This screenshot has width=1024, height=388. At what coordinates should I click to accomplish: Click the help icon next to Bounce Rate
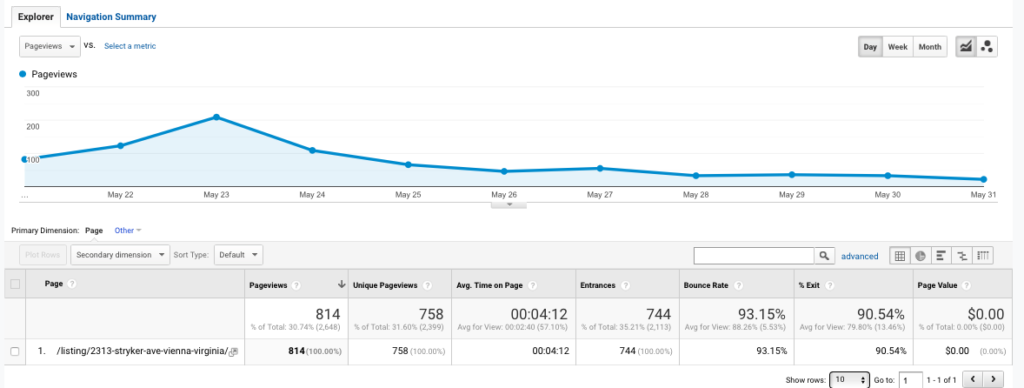(739, 285)
